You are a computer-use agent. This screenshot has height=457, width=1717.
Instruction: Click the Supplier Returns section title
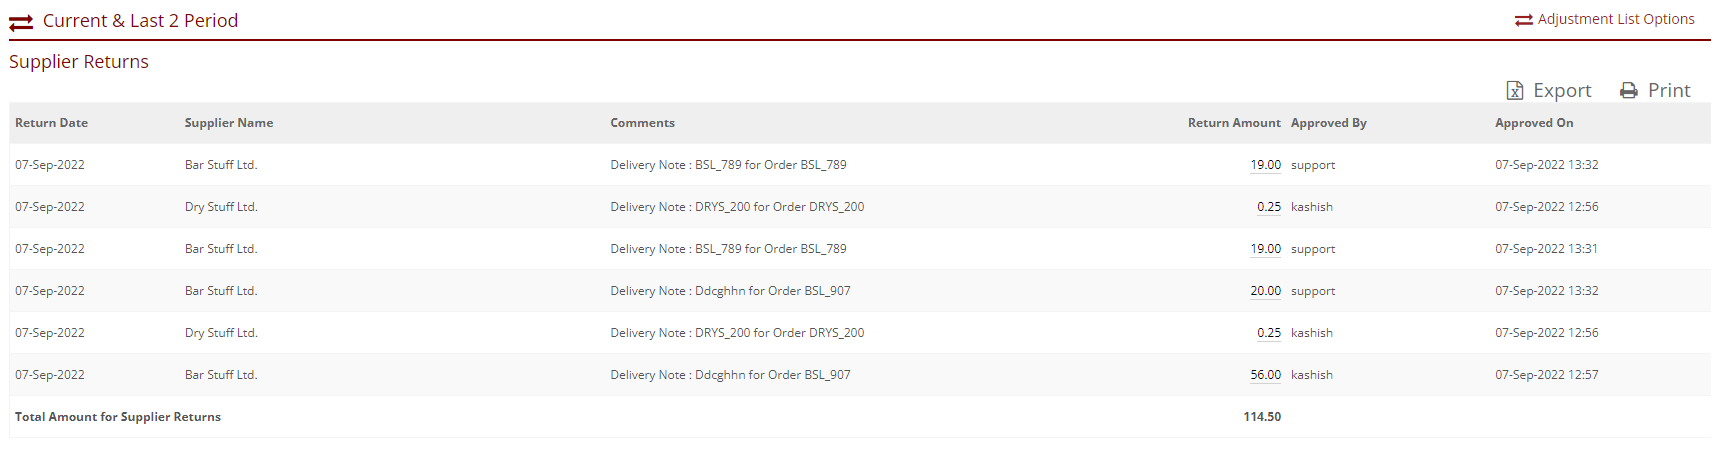[x=79, y=62]
